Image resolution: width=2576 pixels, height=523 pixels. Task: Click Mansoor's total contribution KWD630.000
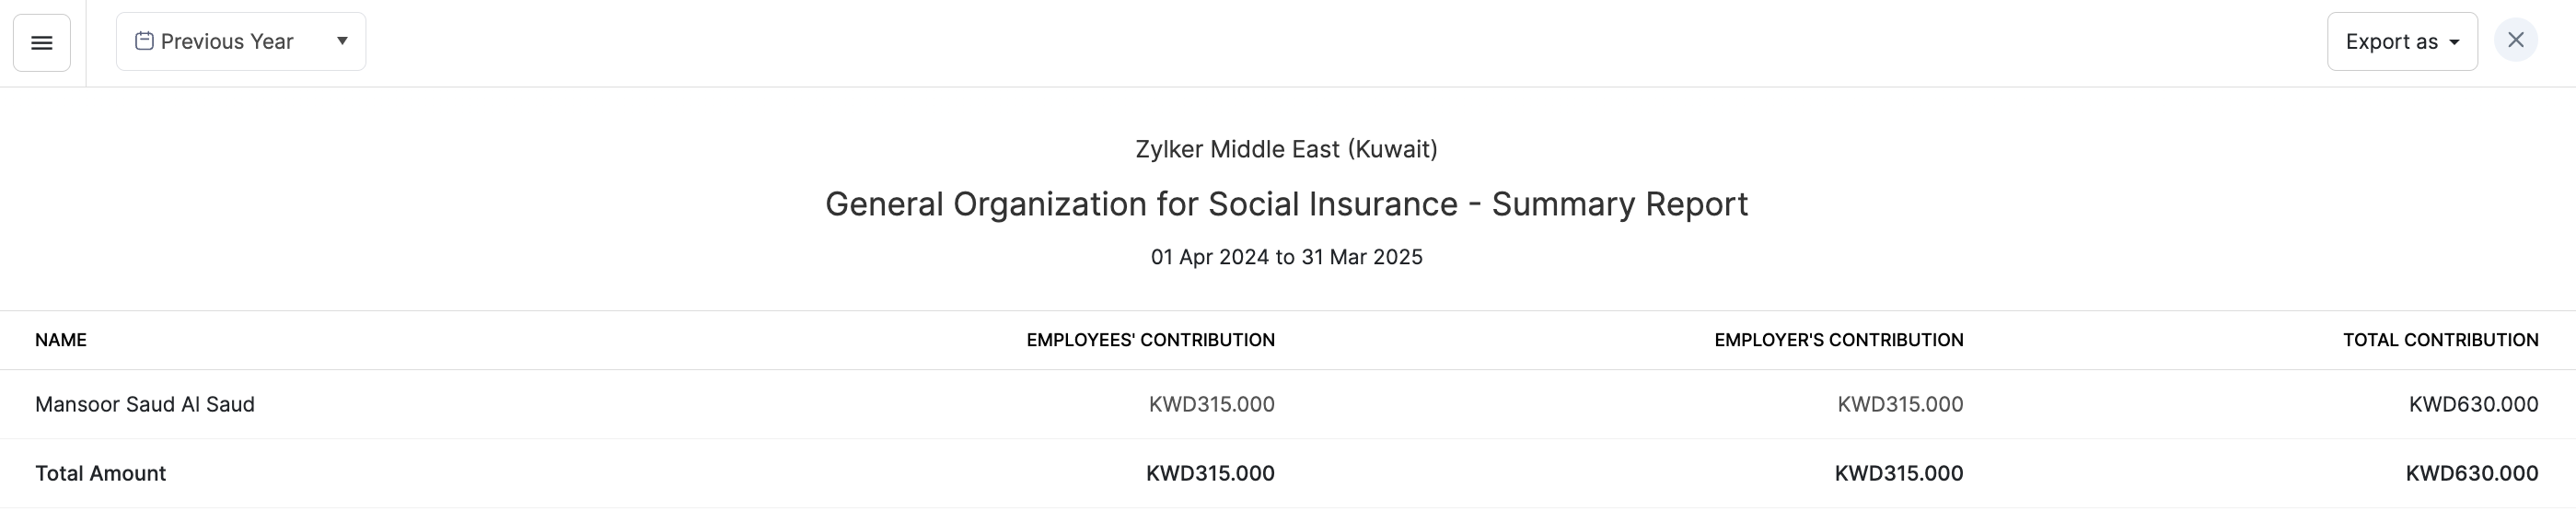[x=2473, y=404]
